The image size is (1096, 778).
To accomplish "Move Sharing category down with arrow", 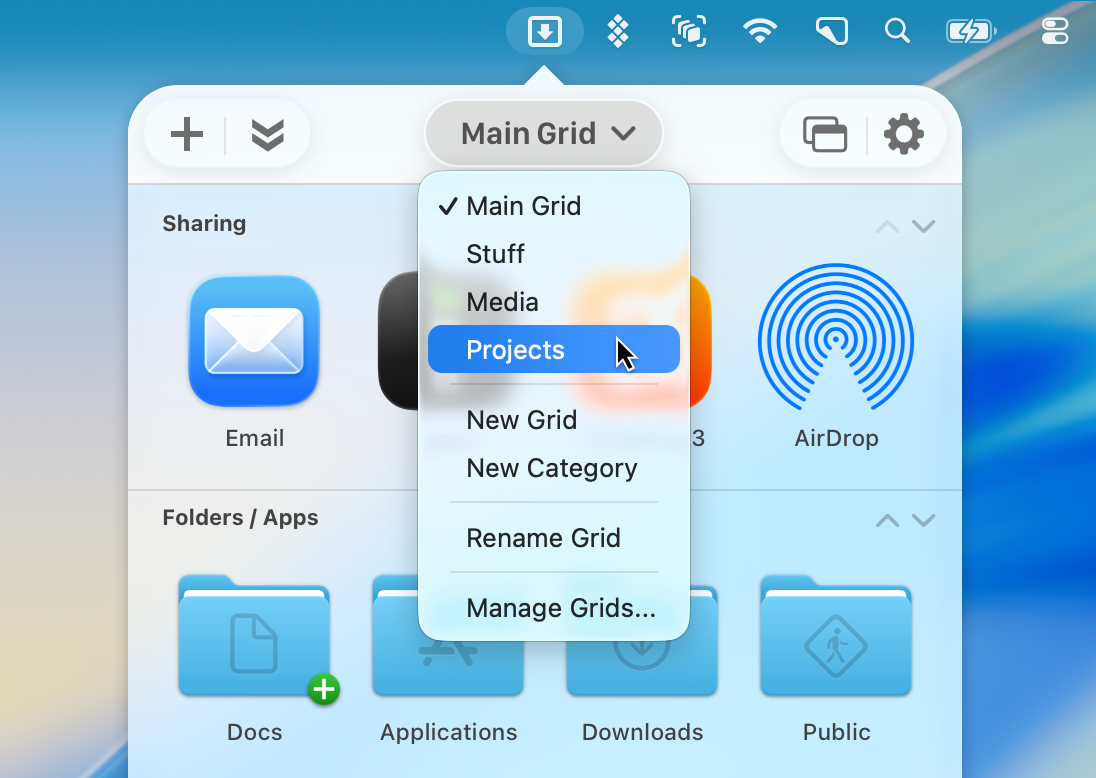I will tap(924, 226).
